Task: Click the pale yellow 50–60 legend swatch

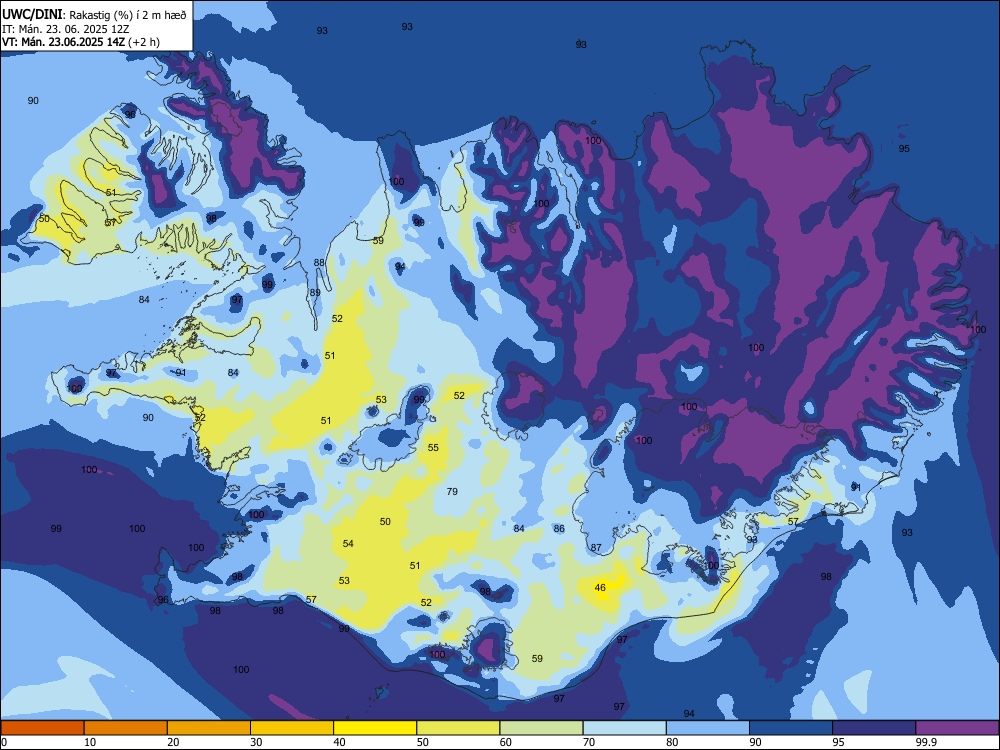Action: pyautogui.click(x=458, y=728)
